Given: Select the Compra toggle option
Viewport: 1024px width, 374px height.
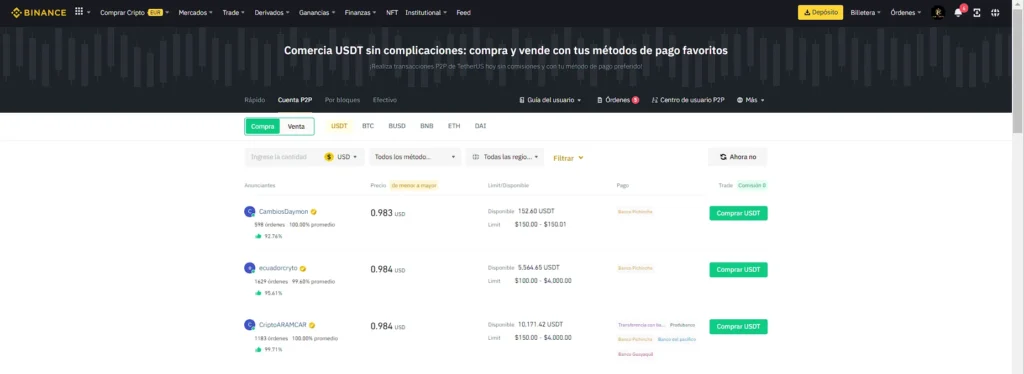Looking at the screenshot, I should (263, 127).
